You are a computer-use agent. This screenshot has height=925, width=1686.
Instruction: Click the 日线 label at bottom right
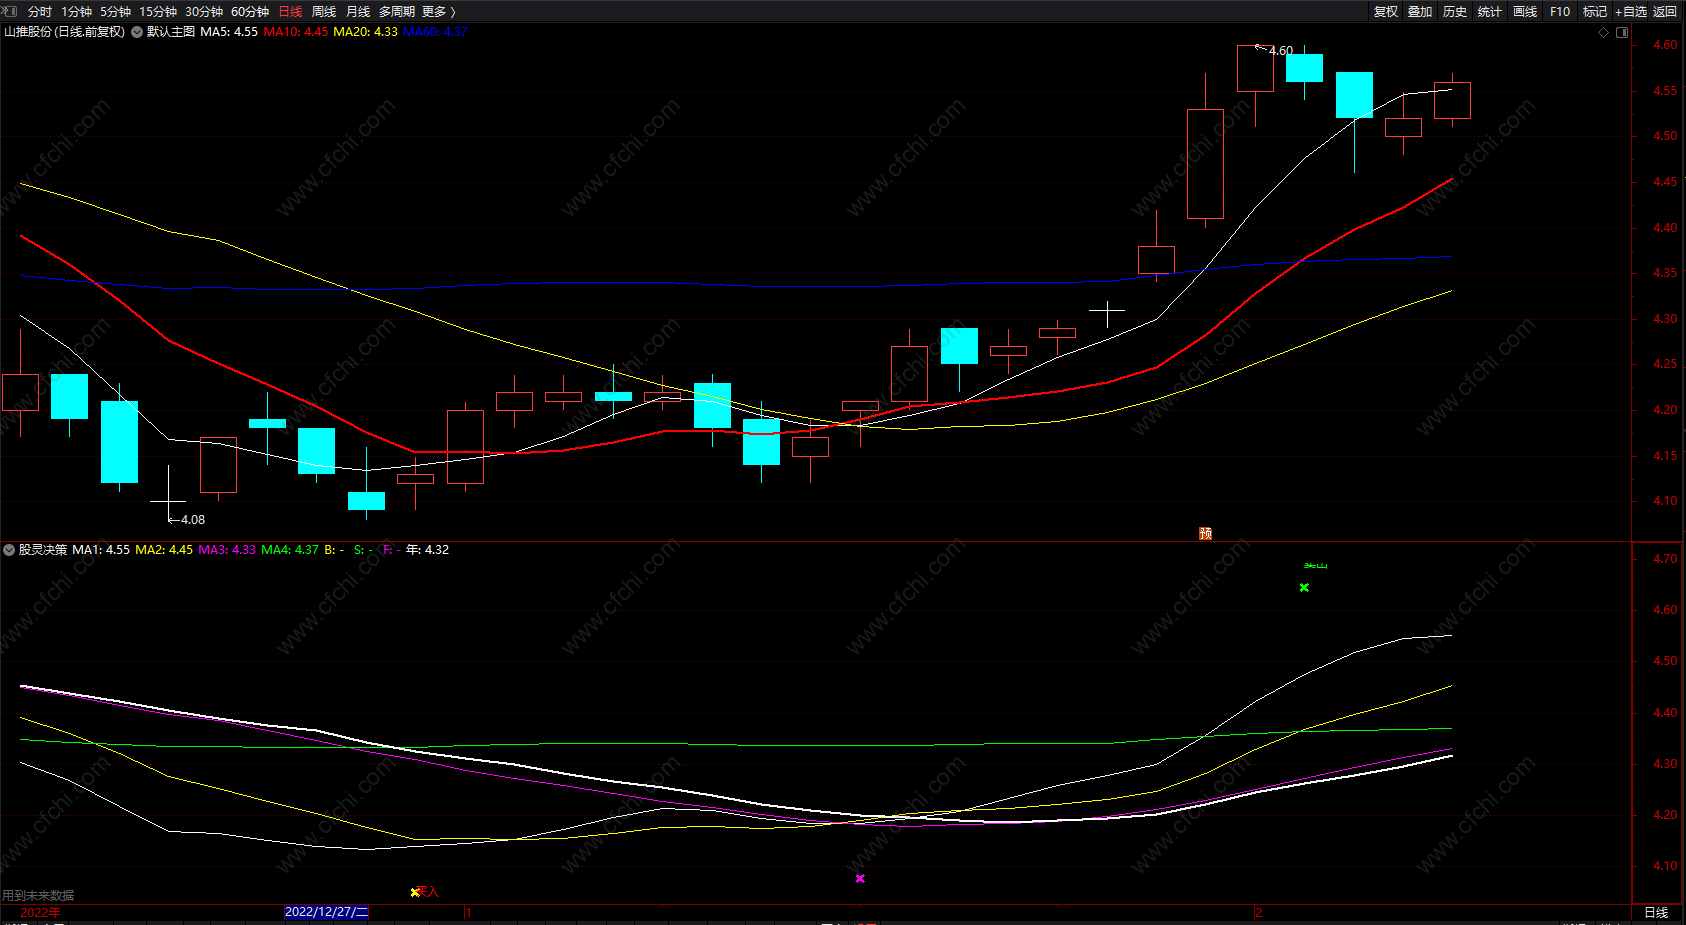click(x=1657, y=913)
